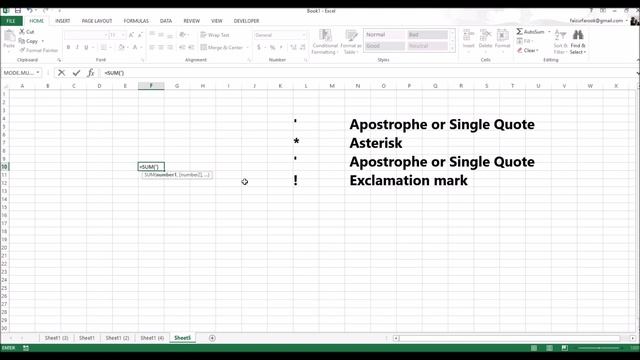640x360 pixels.
Task: Select the Sheet1 (3) worksheet tab
Action: 56,338
